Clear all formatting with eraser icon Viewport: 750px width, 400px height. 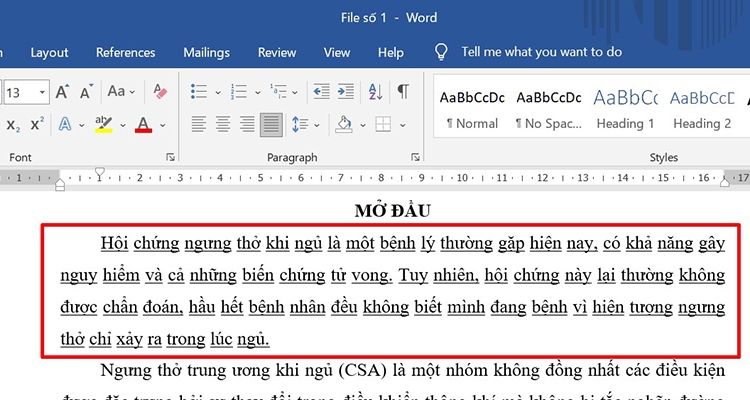160,91
